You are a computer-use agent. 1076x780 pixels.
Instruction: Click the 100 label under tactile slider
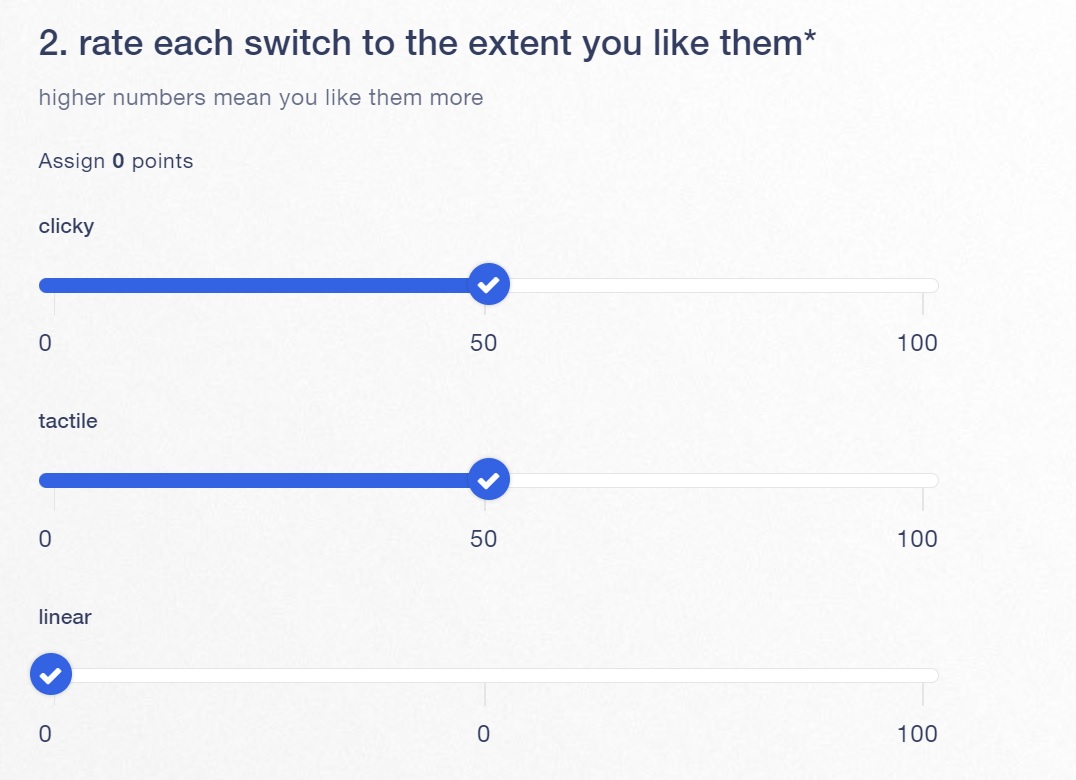[917, 539]
